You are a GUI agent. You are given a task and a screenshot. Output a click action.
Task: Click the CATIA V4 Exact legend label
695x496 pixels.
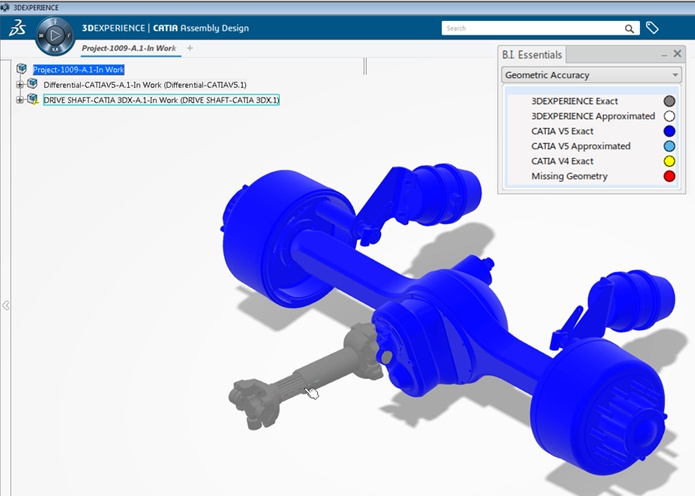[x=562, y=161]
